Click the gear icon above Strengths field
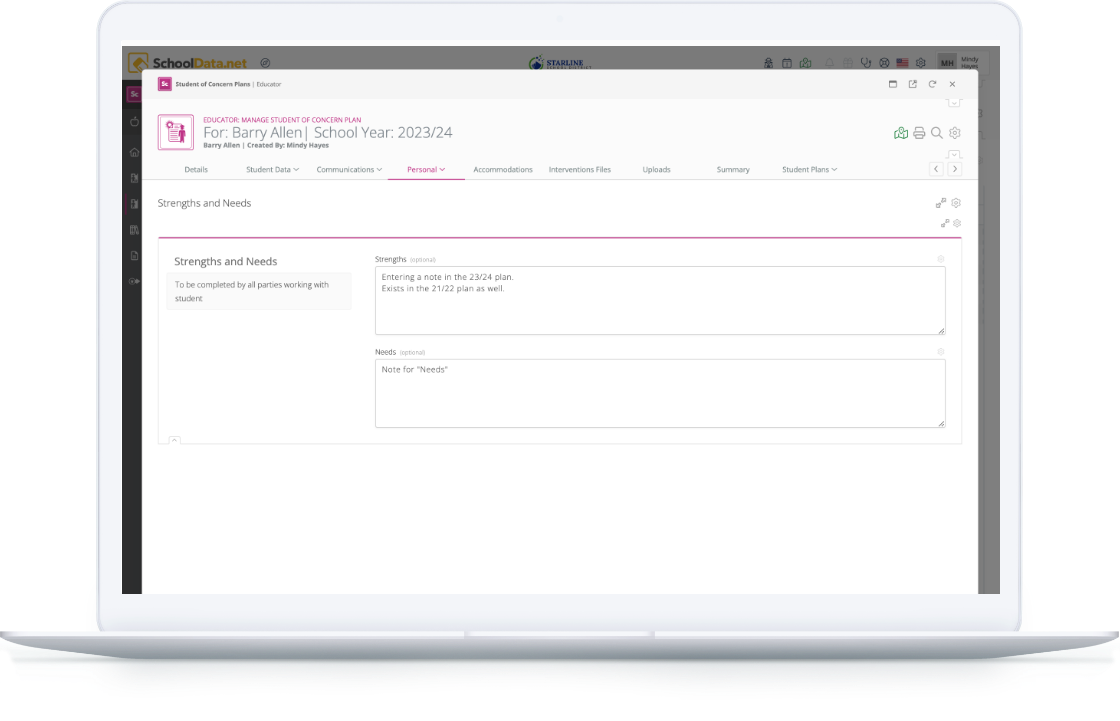Image resolution: width=1120 pixels, height=721 pixels. click(941, 259)
